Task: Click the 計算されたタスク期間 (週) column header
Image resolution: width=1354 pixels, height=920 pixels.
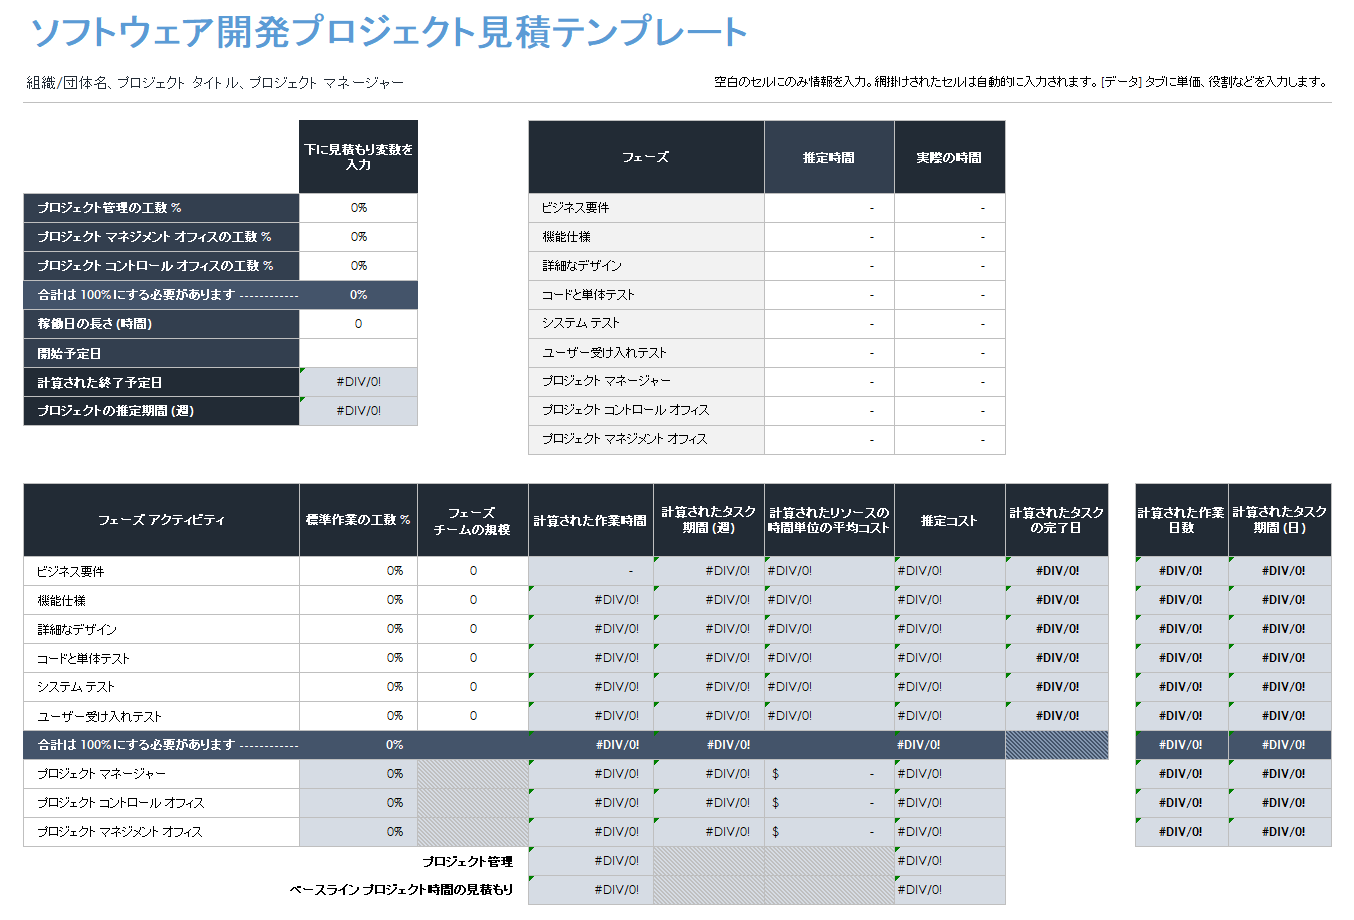Action: click(x=709, y=520)
